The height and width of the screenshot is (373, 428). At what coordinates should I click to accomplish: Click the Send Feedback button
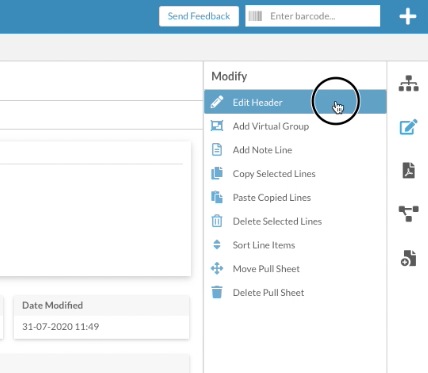pos(199,16)
